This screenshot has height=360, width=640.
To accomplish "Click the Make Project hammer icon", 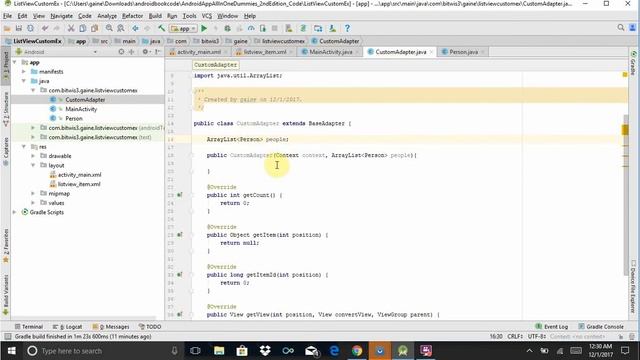I will click(x=162, y=29).
